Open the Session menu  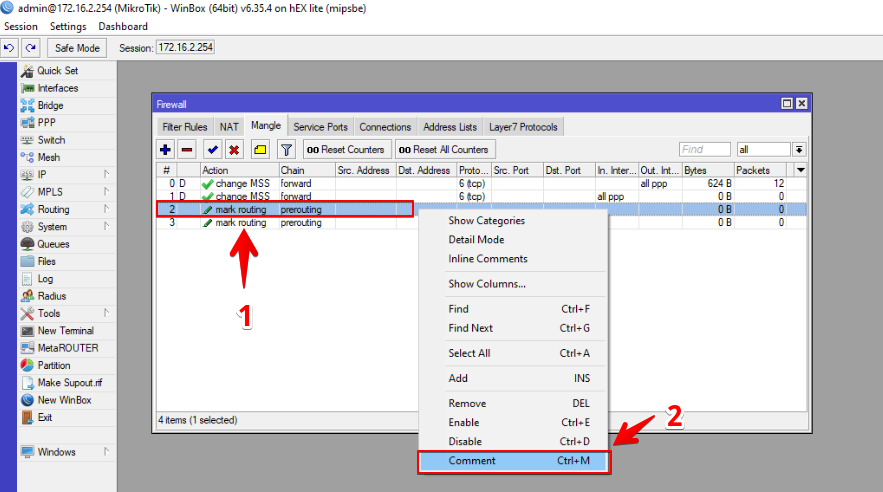pos(21,26)
